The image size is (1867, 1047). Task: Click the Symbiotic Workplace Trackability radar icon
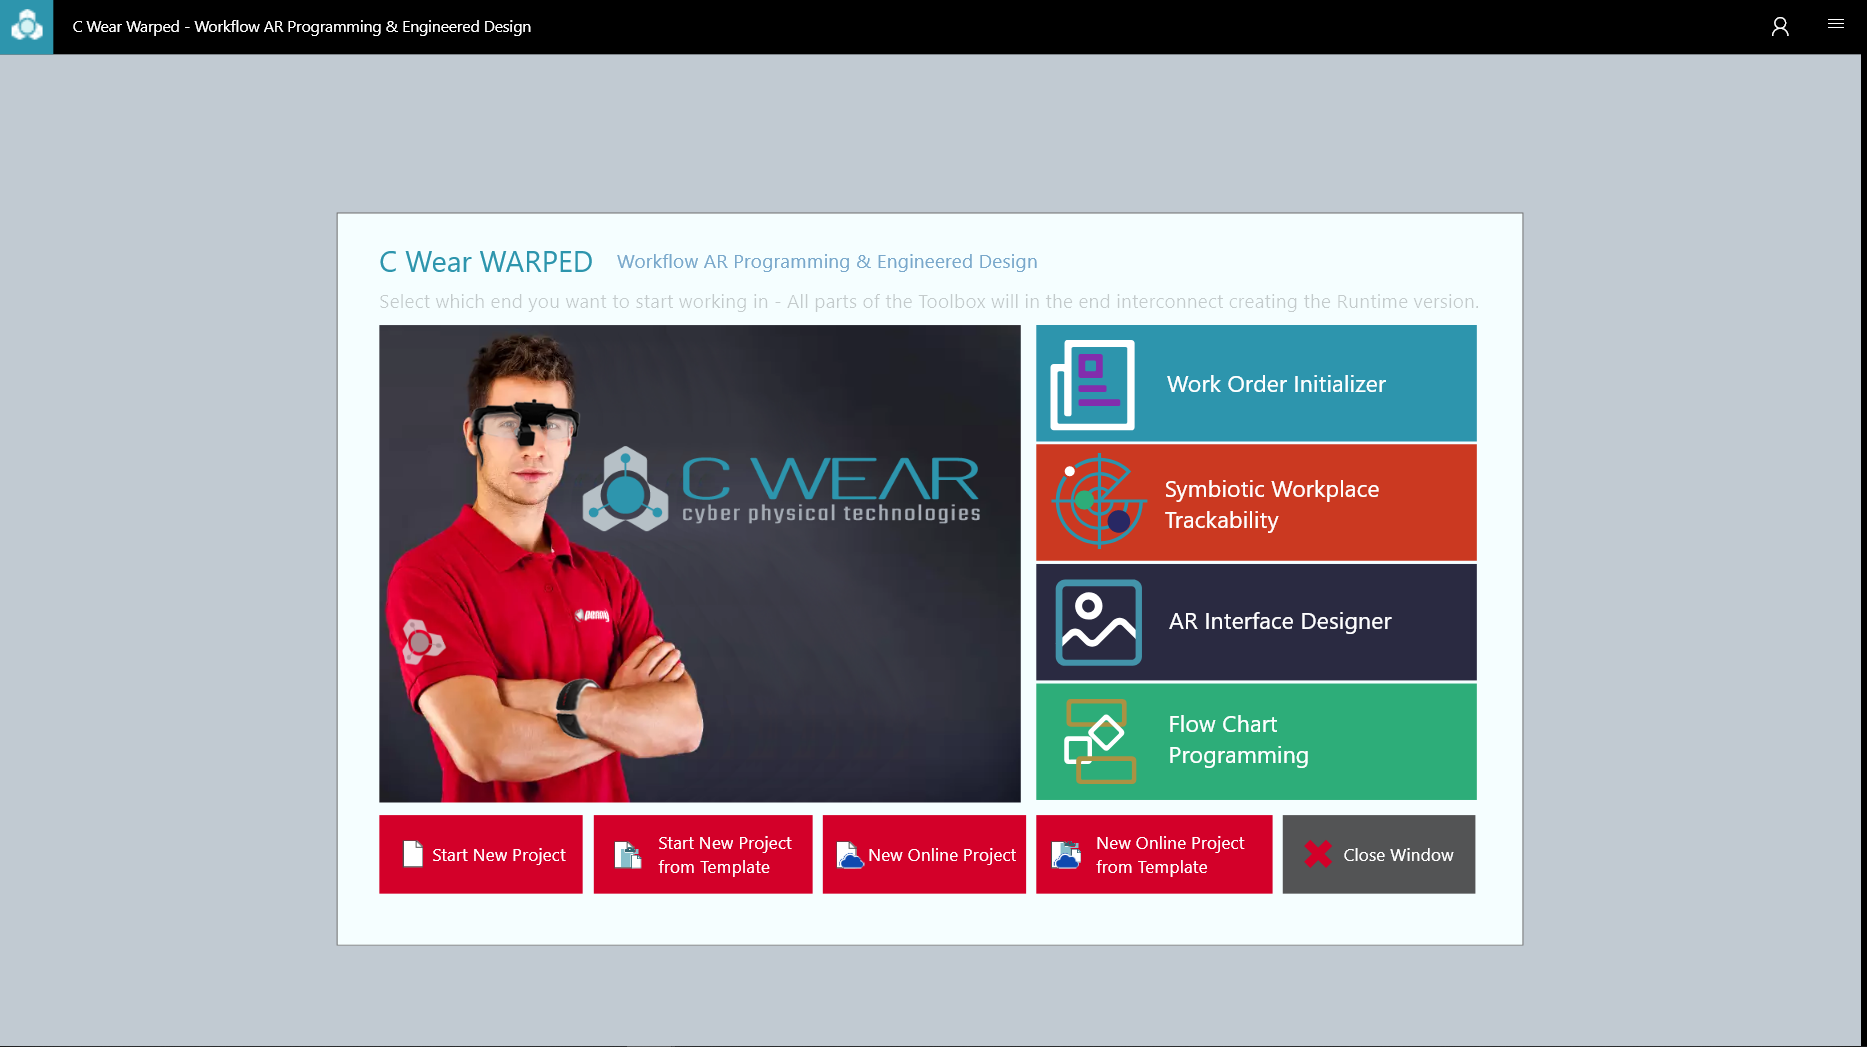pyautogui.click(x=1098, y=502)
